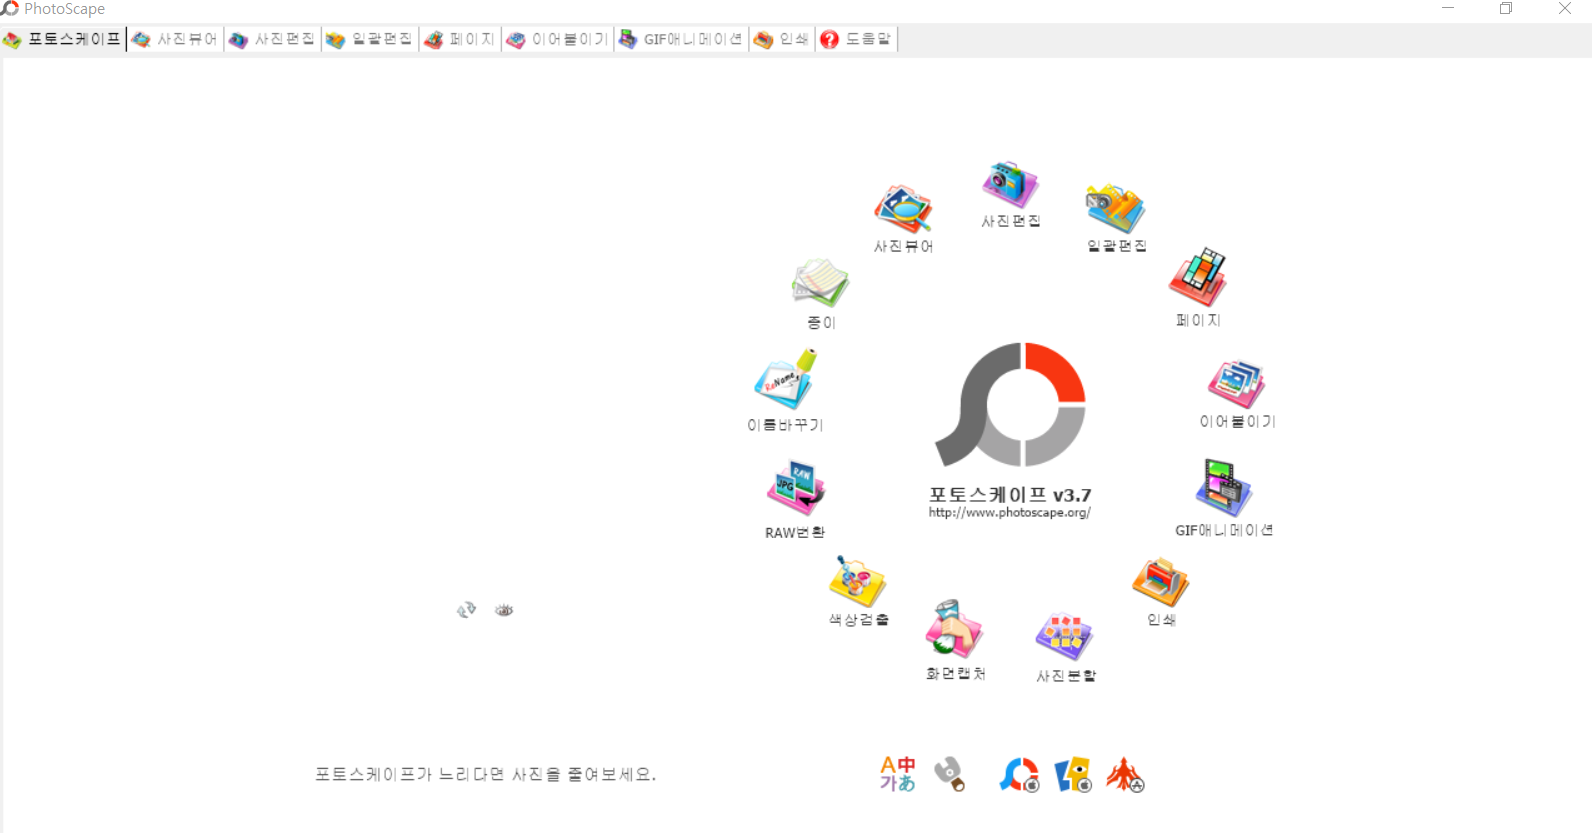
Task: Start the 화면캡처 screen capture icon
Action: click(955, 629)
